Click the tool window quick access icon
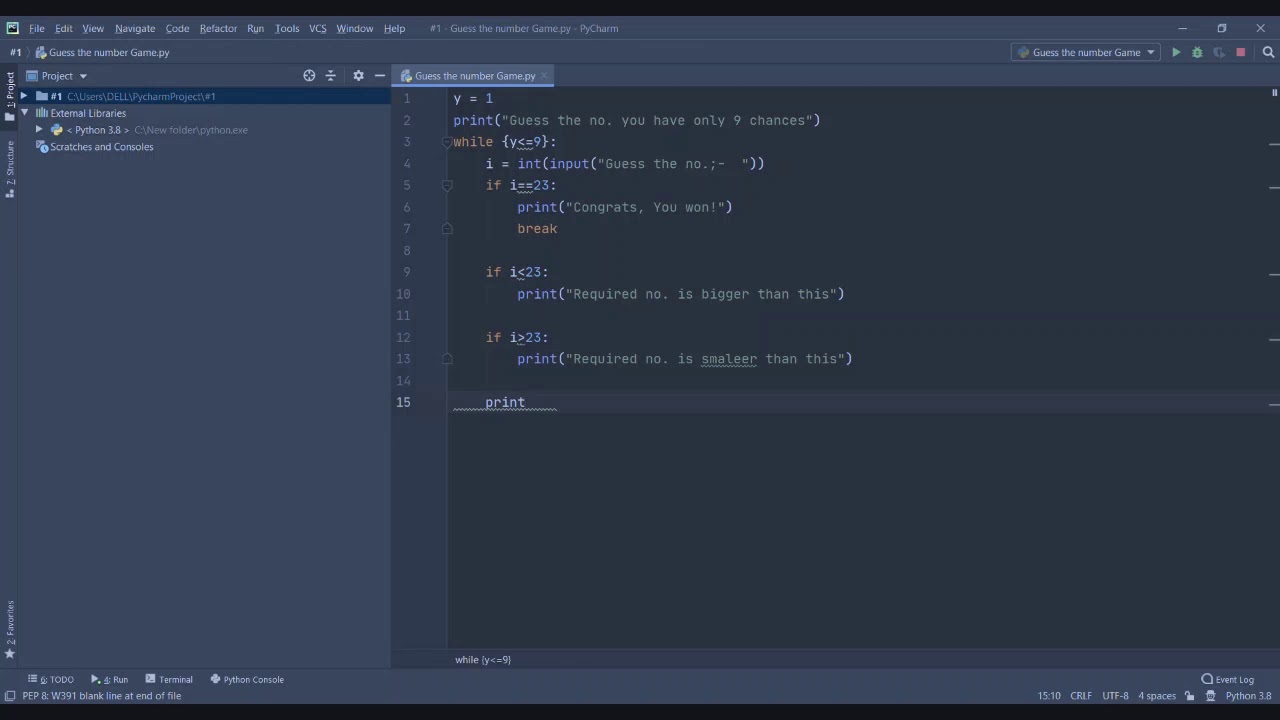The width and height of the screenshot is (1280, 720). [9, 695]
